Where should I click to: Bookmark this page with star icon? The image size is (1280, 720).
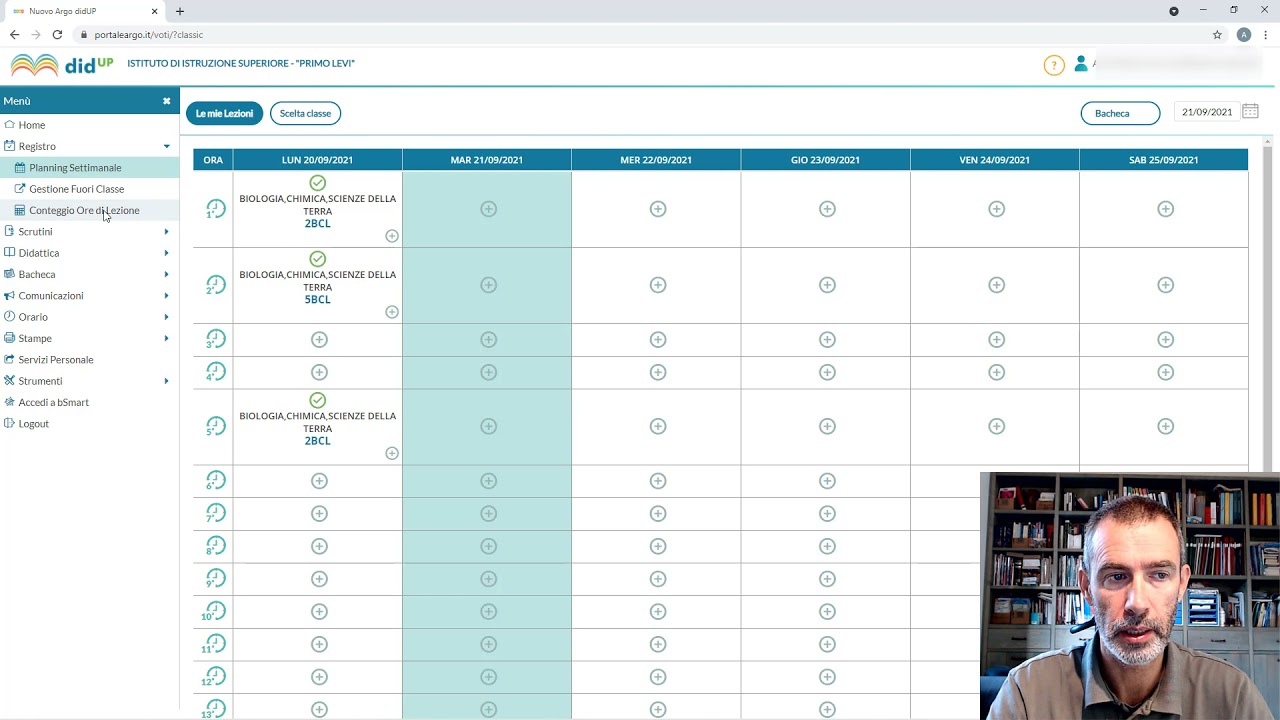1217,35
